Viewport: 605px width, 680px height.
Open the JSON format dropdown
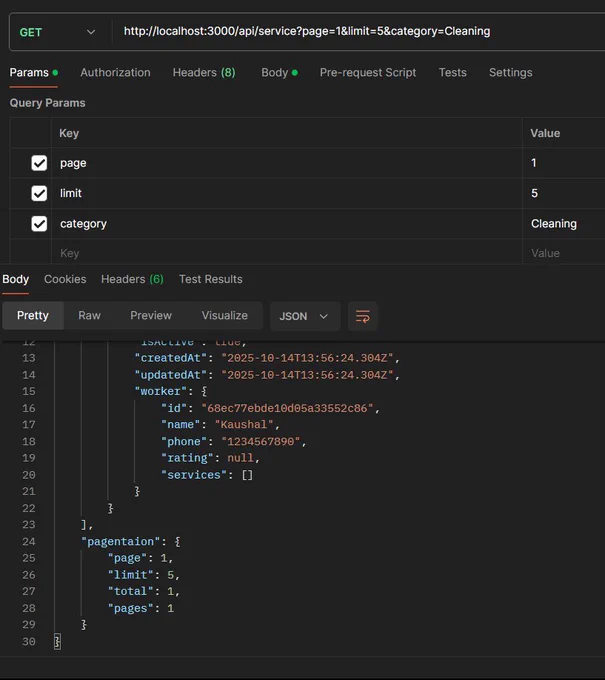click(305, 316)
